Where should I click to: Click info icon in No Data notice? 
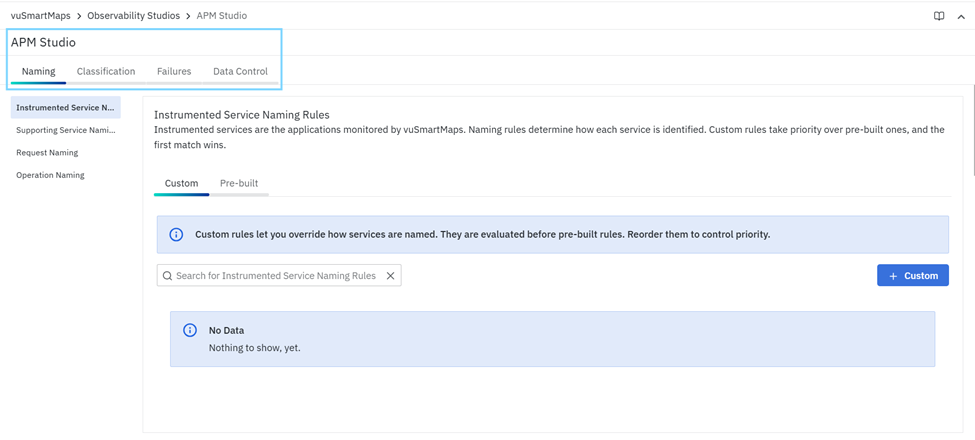coord(190,331)
